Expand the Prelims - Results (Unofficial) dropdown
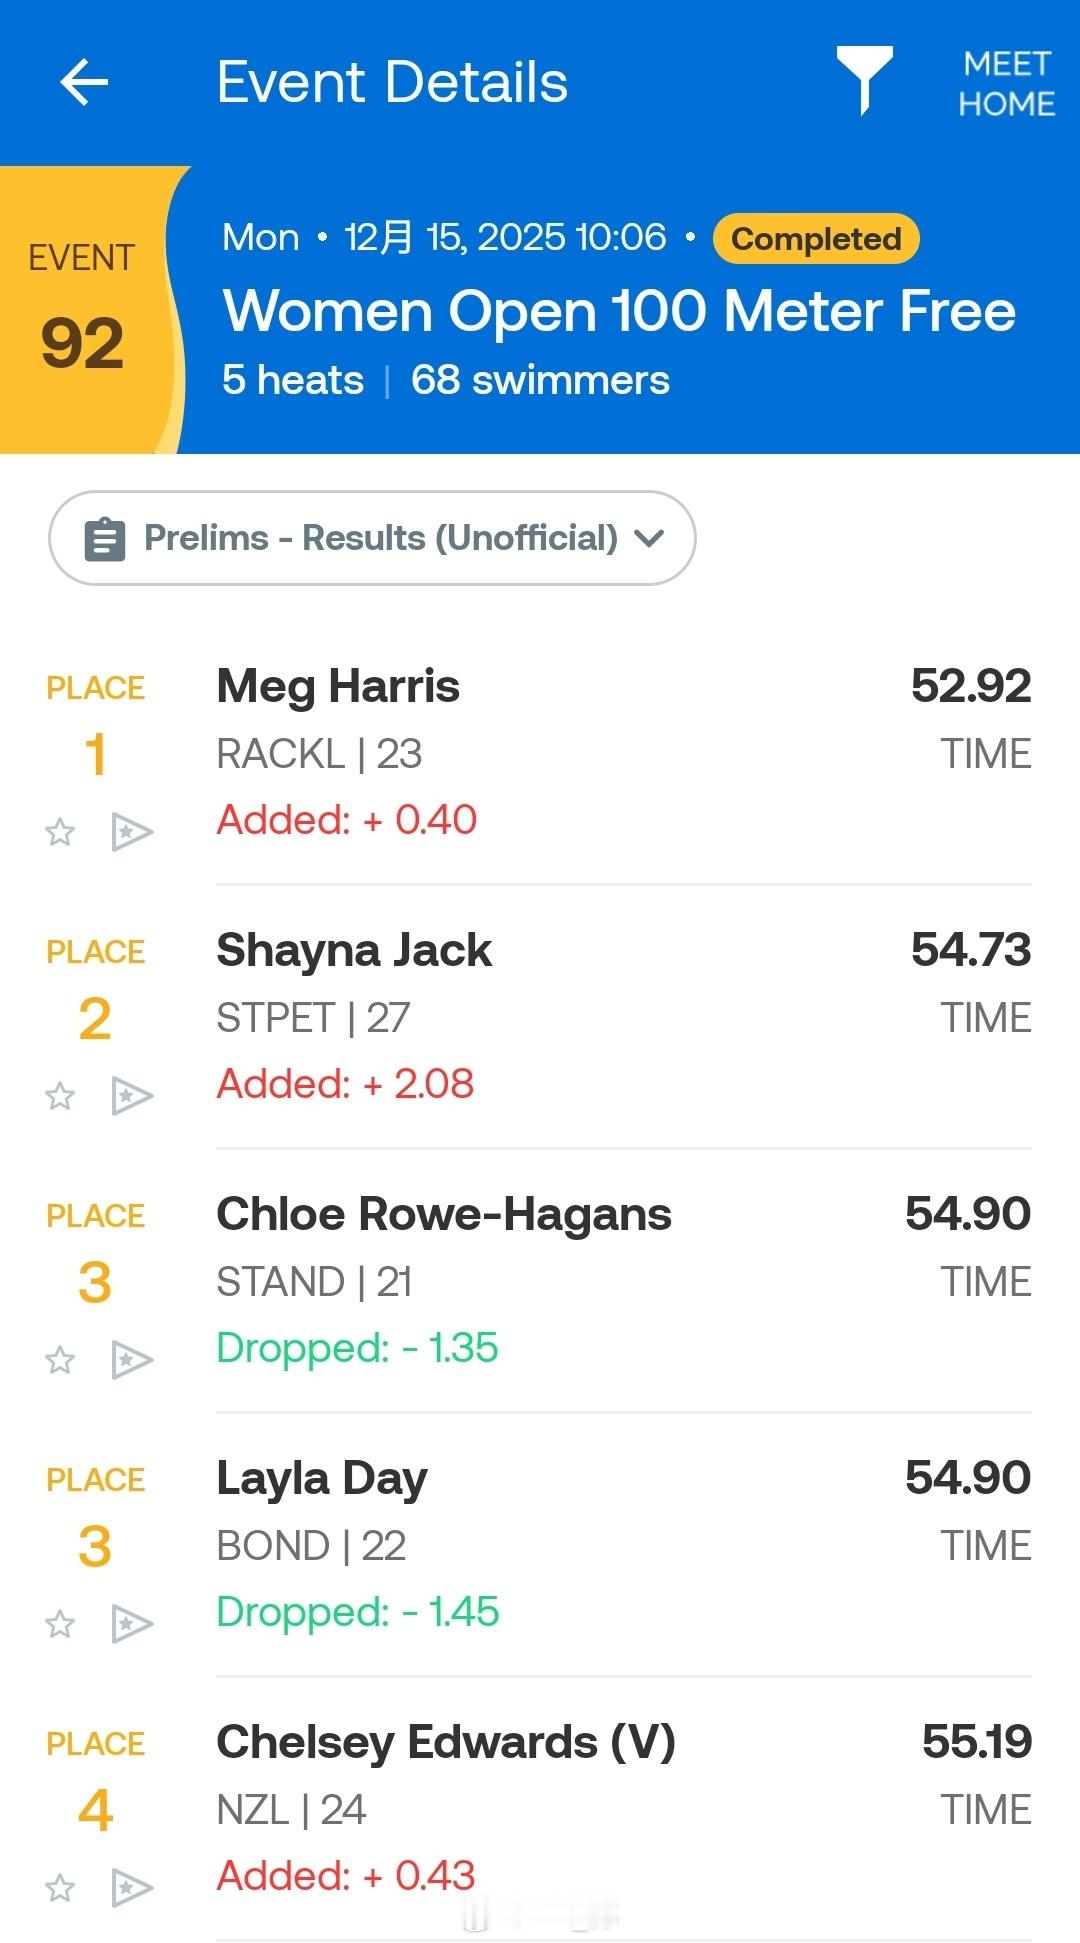 pyautogui.click(x=380, y=538)
